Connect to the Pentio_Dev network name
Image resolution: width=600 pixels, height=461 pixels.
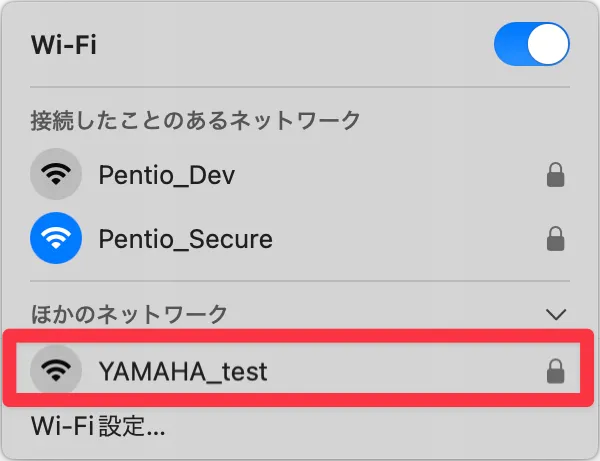(x=167, y=175)
